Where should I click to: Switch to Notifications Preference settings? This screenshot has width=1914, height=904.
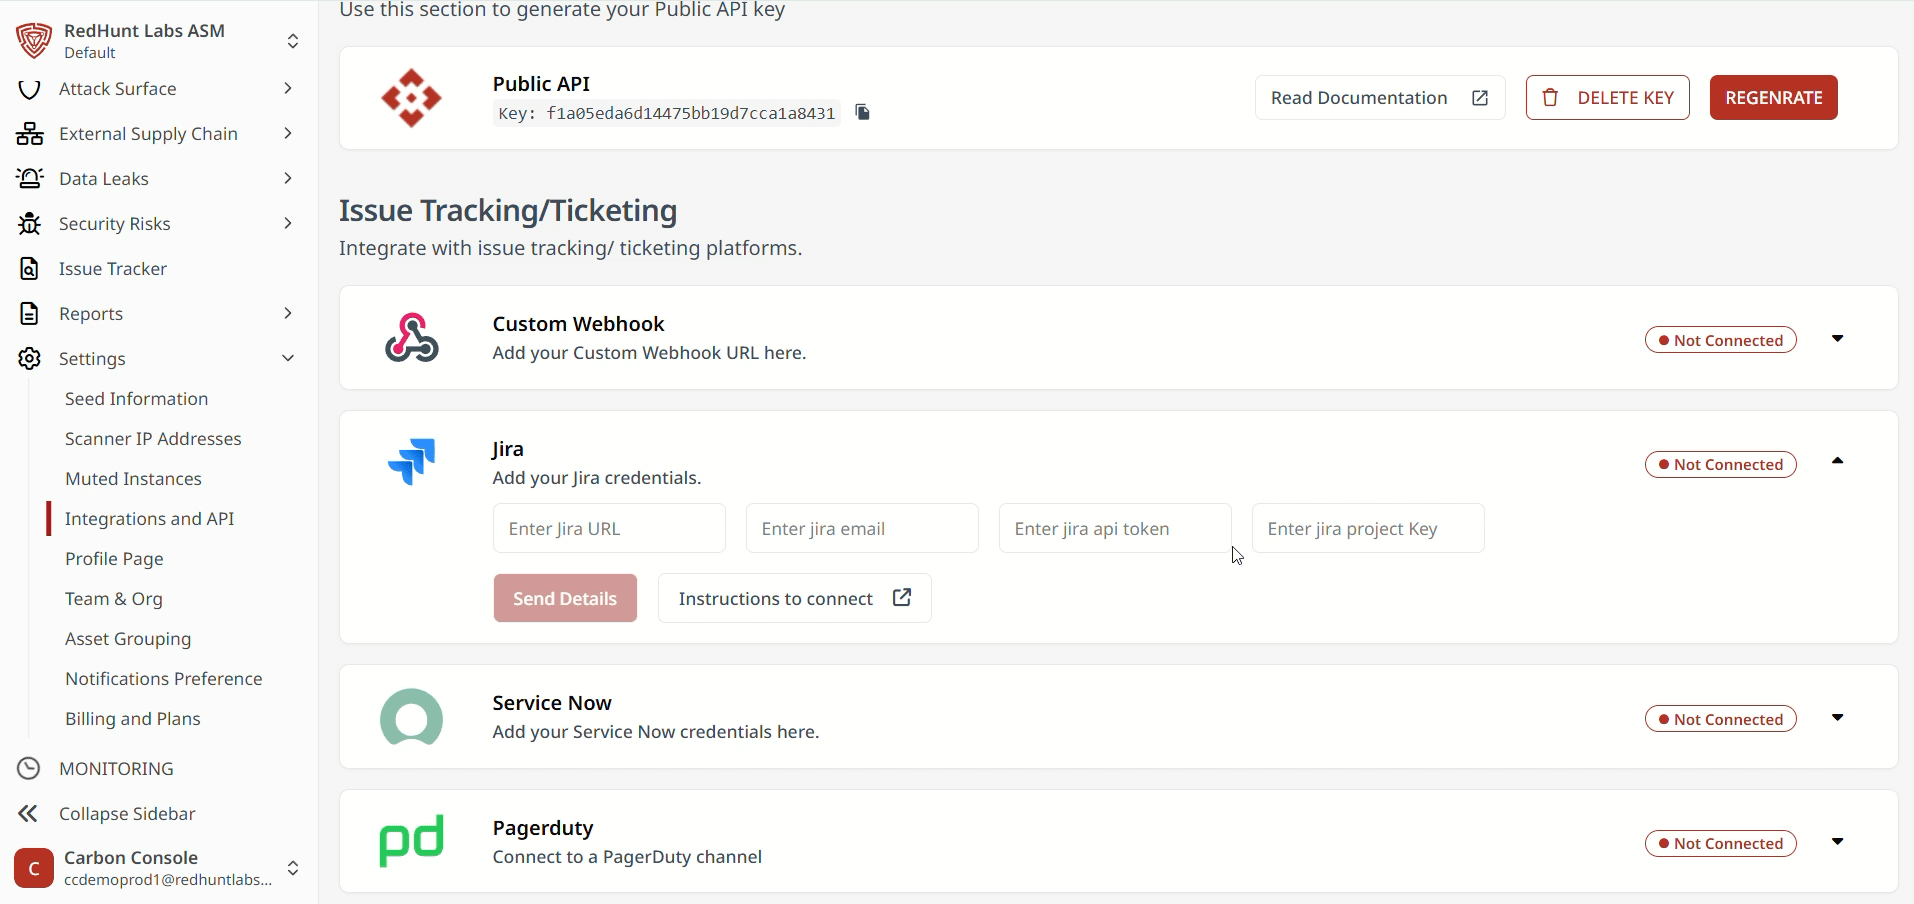point(164,678)
